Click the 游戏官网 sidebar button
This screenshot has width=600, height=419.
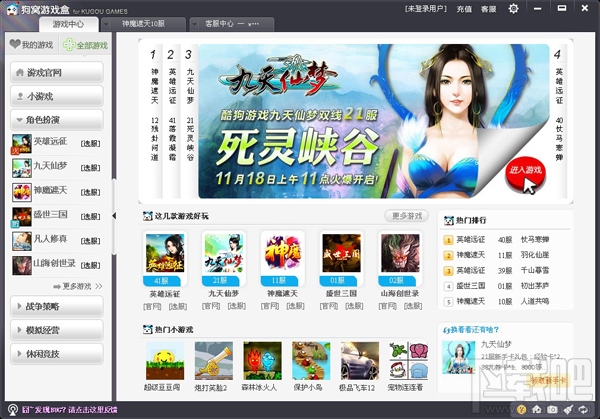click(x=57, y=72)
